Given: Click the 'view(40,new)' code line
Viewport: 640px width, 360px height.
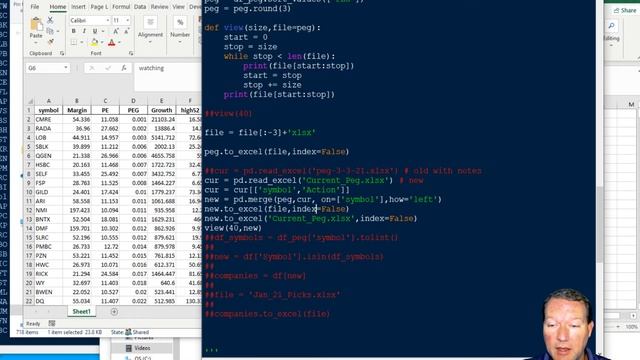Looking at the screenshot, I should point(233,228).
